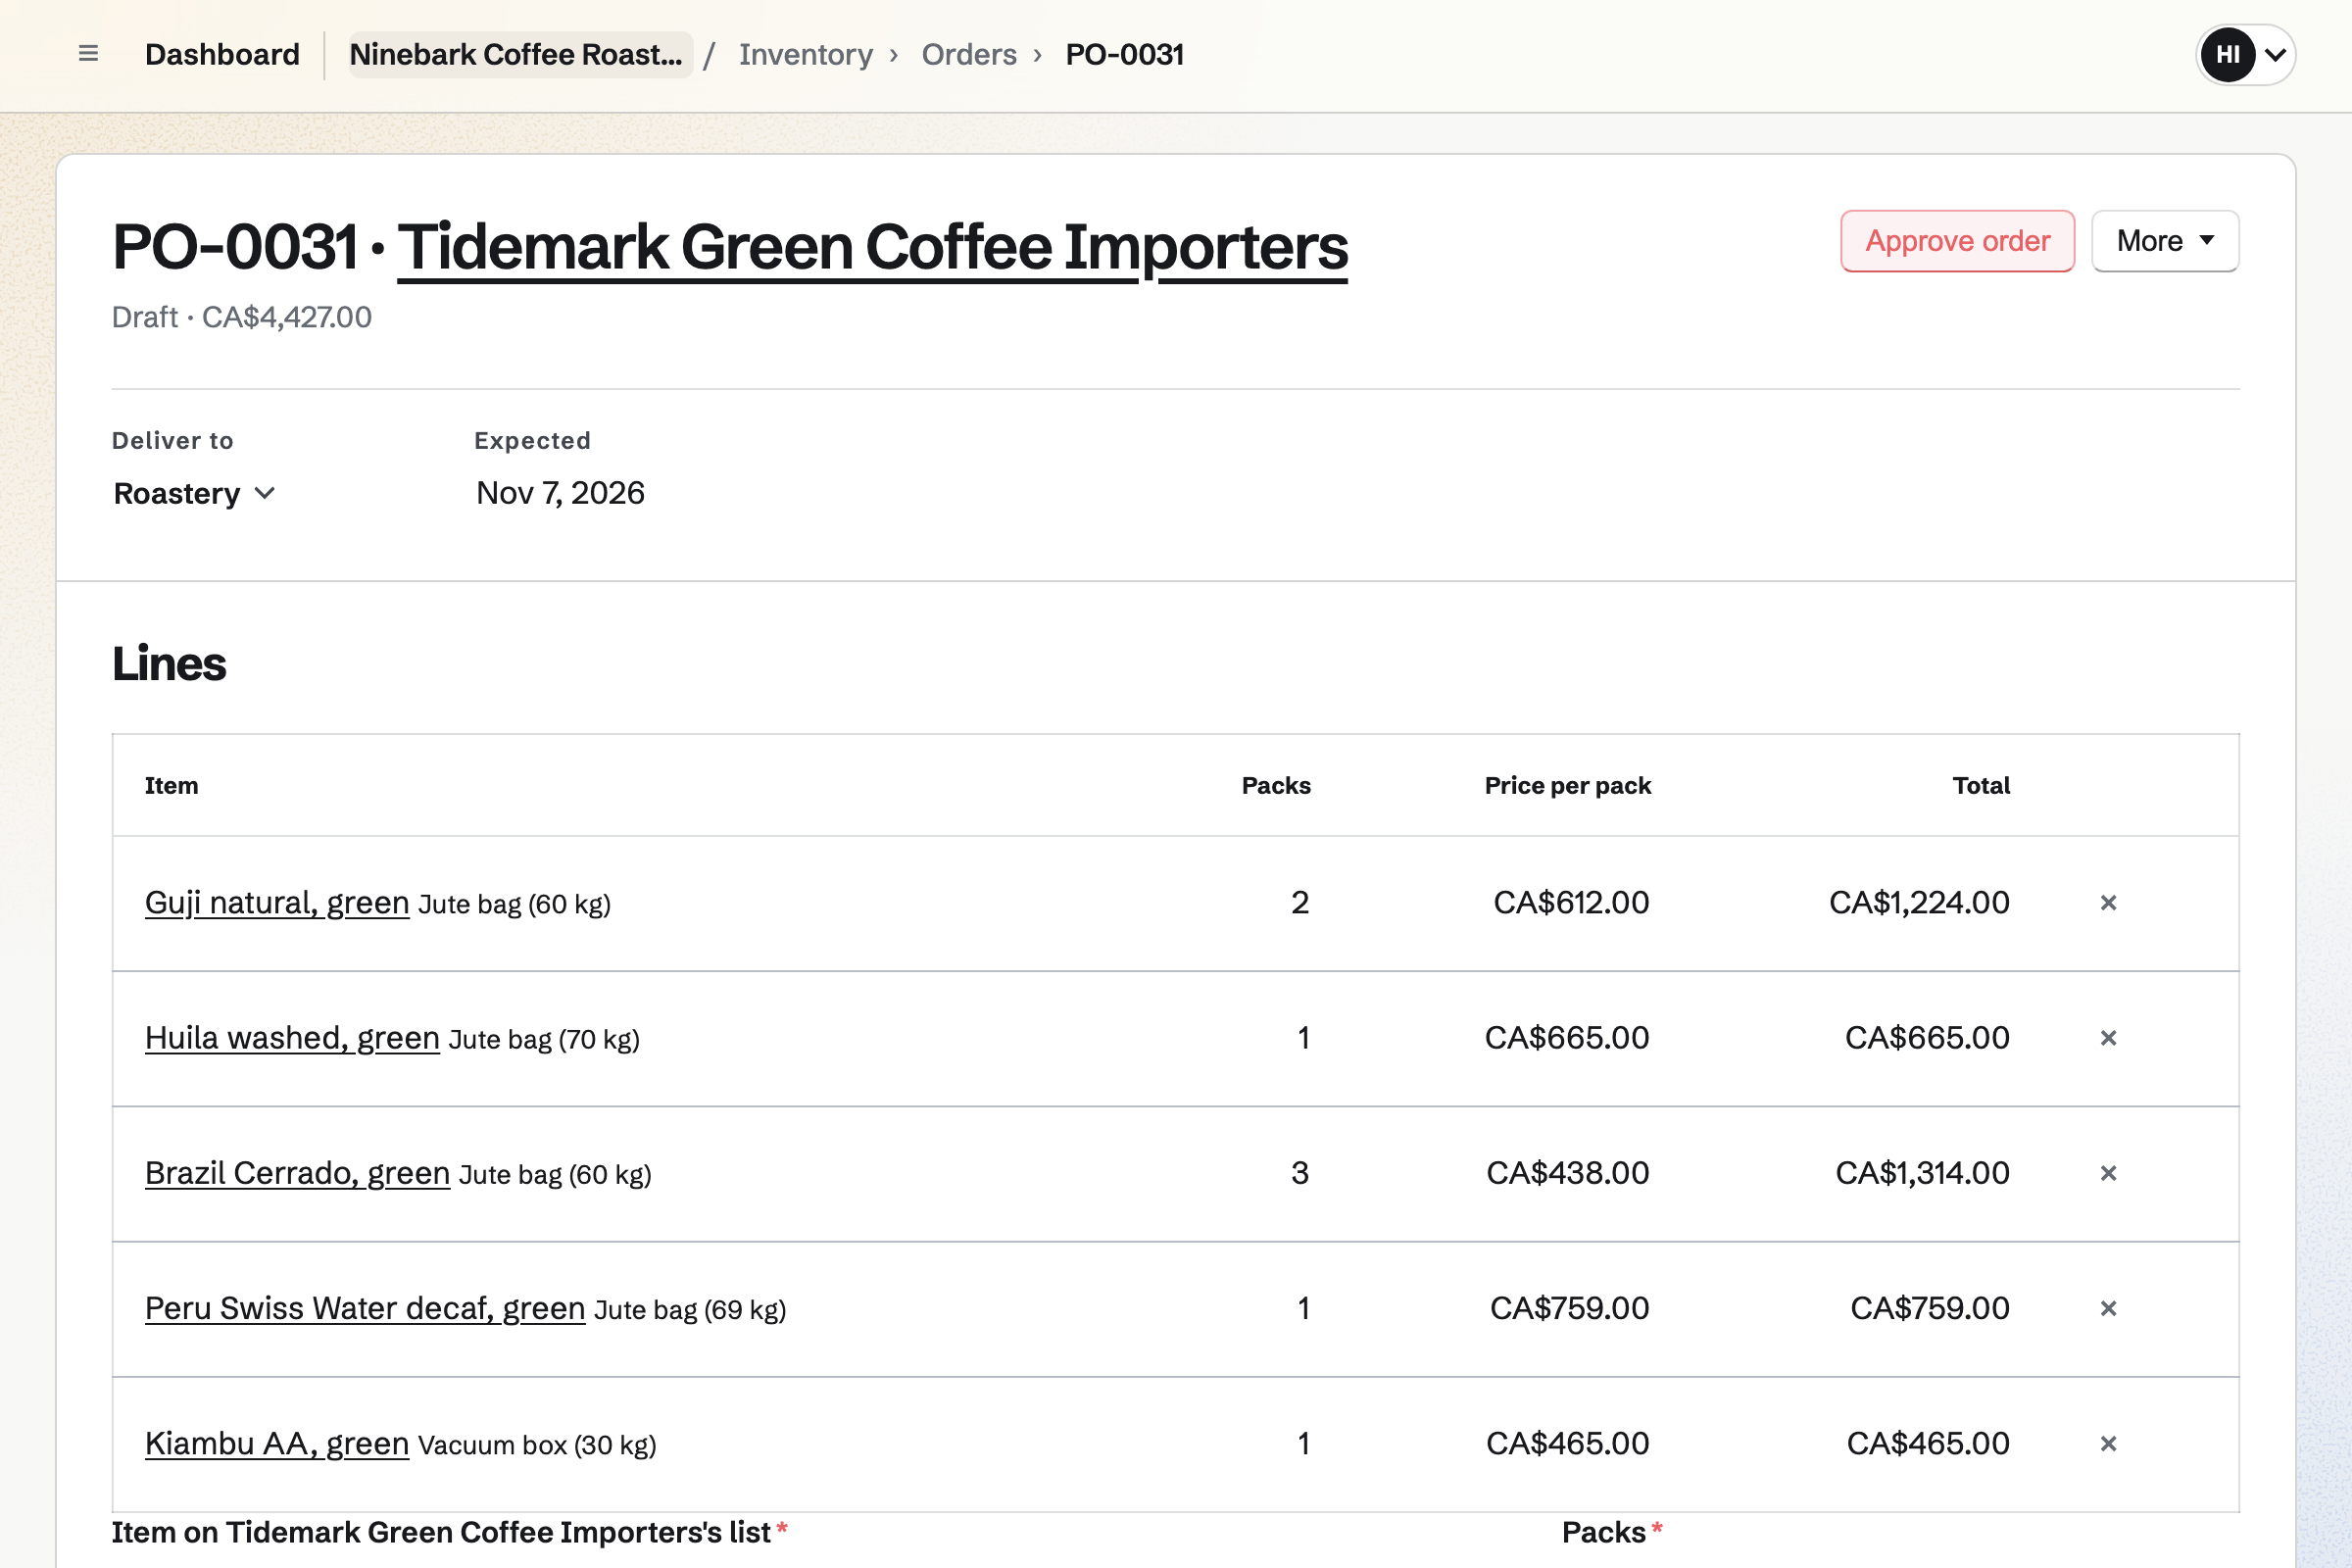The width and height of the screenshot is (2352, 1568).
Task: Click the Price per pack column header
Action: click(1567, 786)
